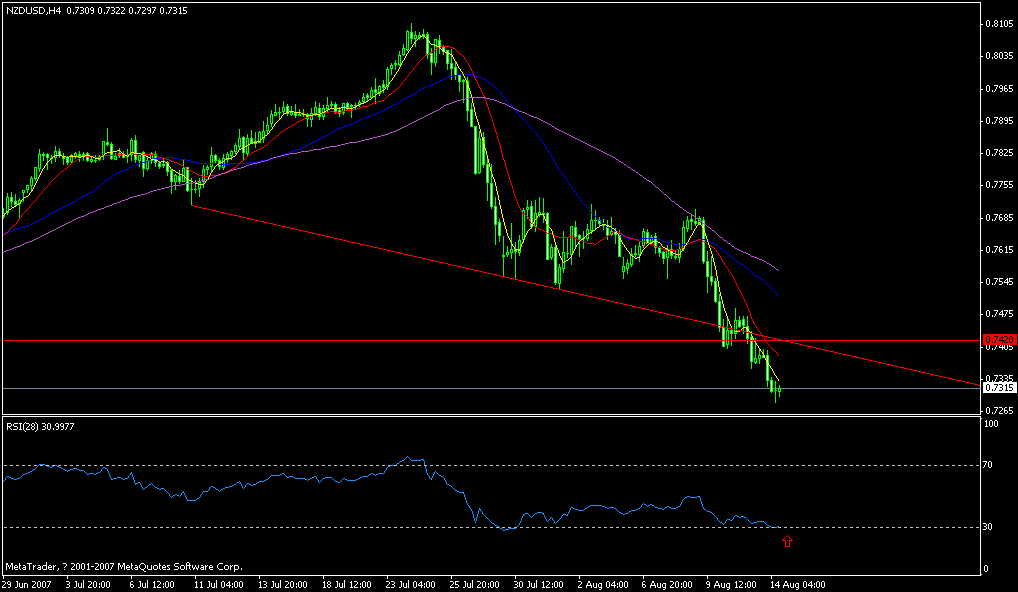
Task: Click price scale label 0.8035
Action: point(1000,56)
